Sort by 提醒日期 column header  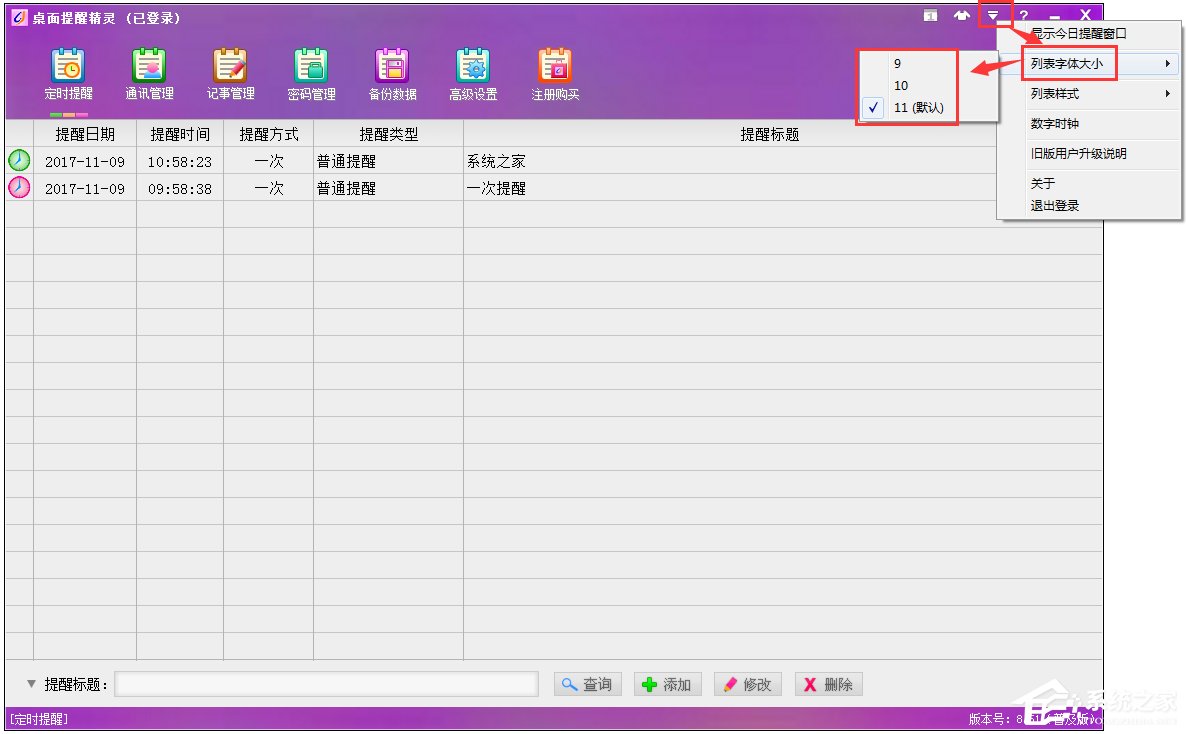coord(85,134)
